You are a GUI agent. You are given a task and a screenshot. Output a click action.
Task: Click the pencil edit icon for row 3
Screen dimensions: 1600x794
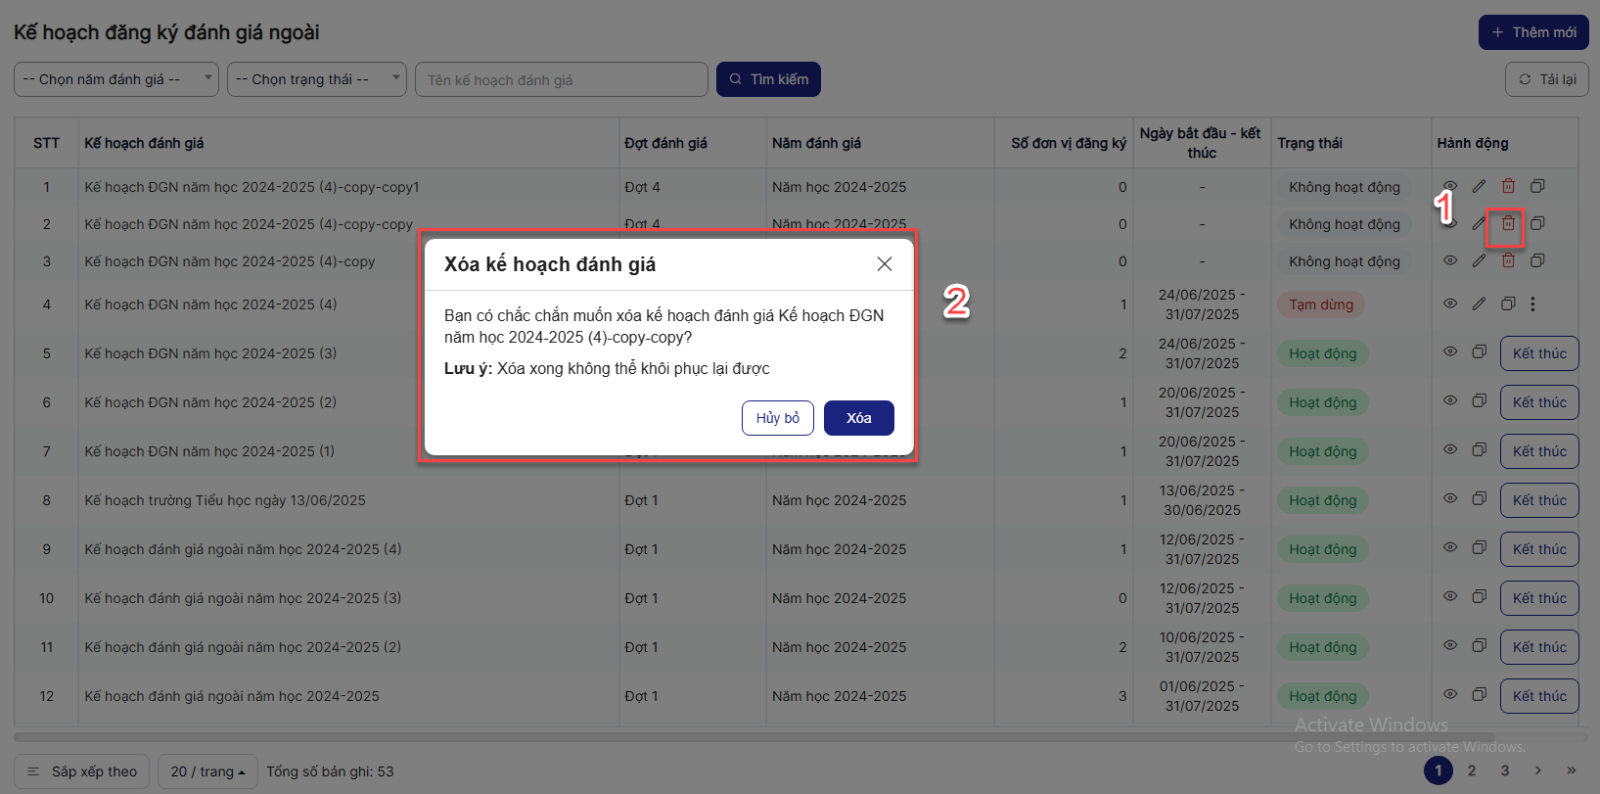[1479, 261]
